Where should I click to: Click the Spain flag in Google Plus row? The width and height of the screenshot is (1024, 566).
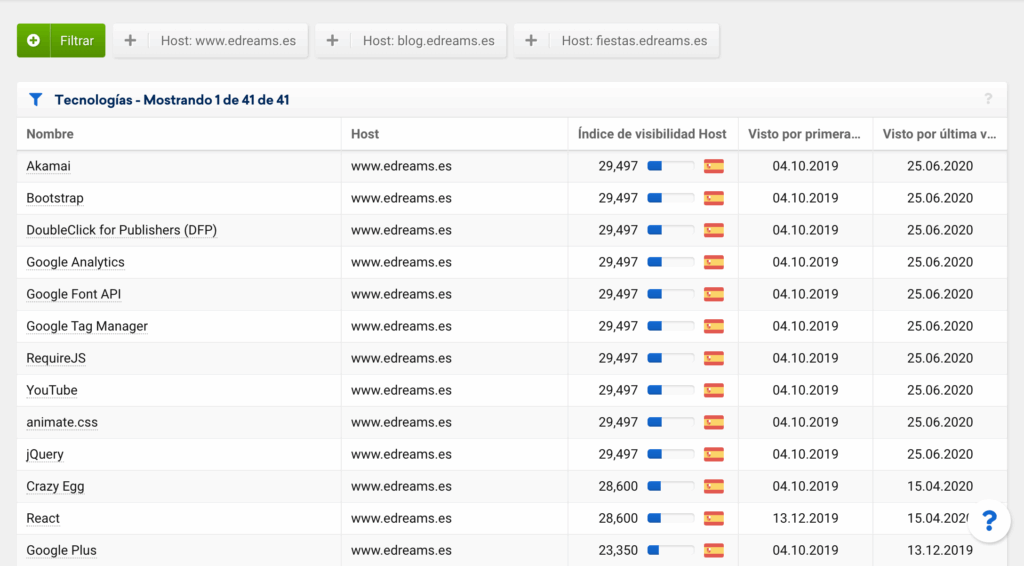point(714,550)
